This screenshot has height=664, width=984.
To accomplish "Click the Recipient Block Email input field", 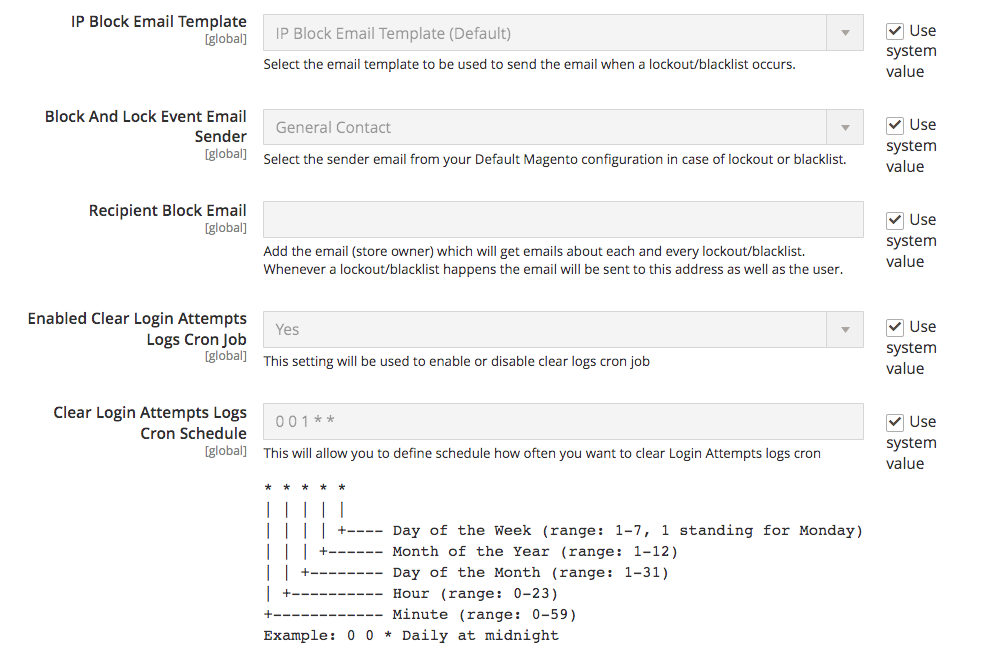I will pos(563,220).
